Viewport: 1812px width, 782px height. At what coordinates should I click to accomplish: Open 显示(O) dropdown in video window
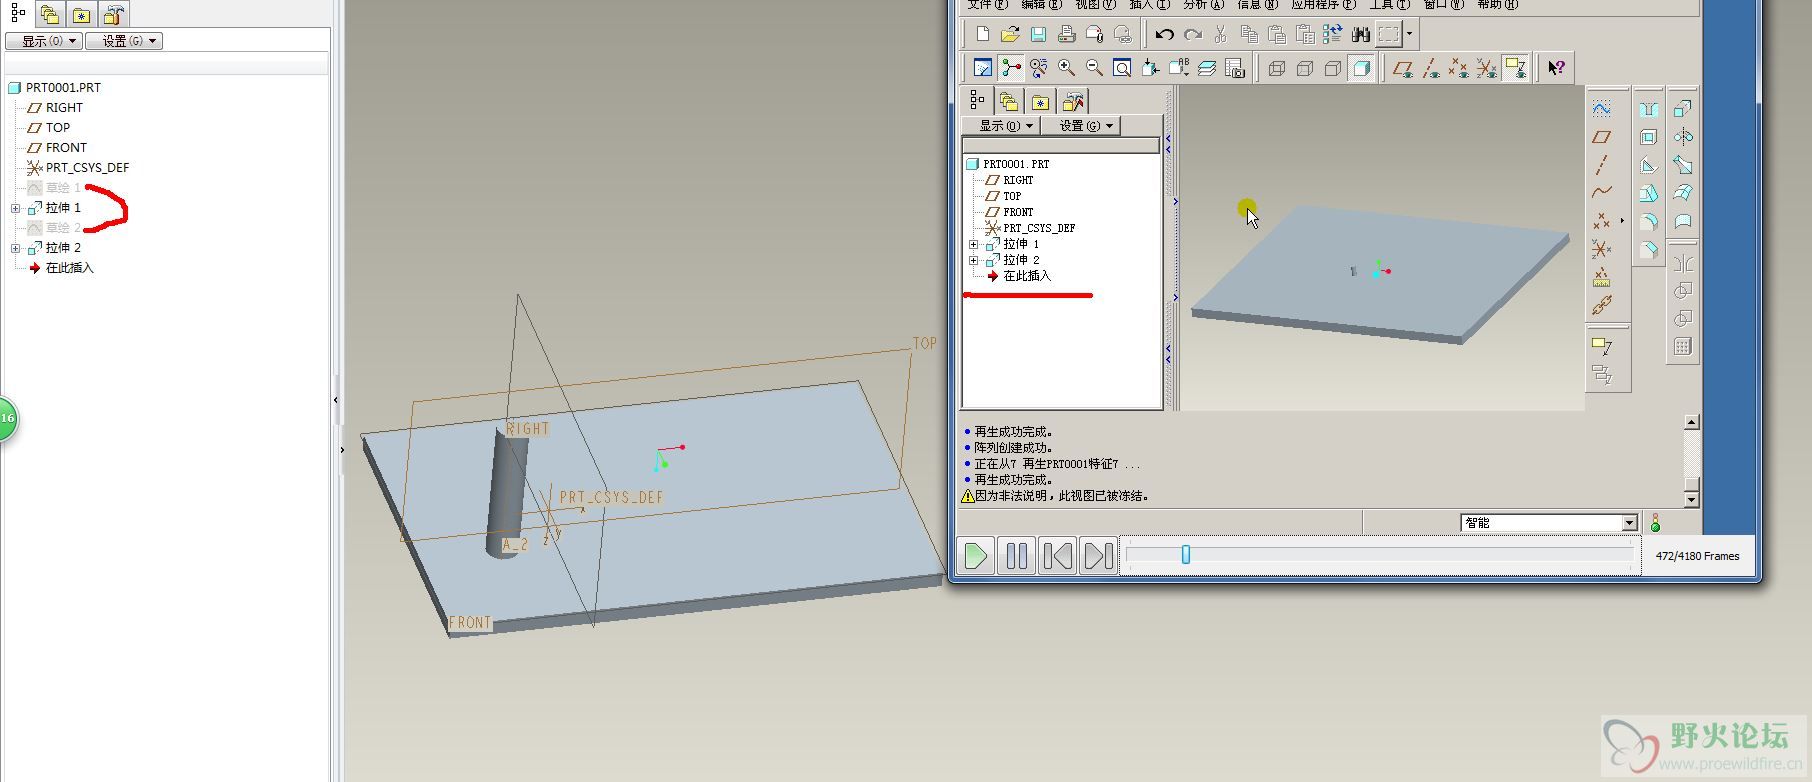(x=1001, y=125)
